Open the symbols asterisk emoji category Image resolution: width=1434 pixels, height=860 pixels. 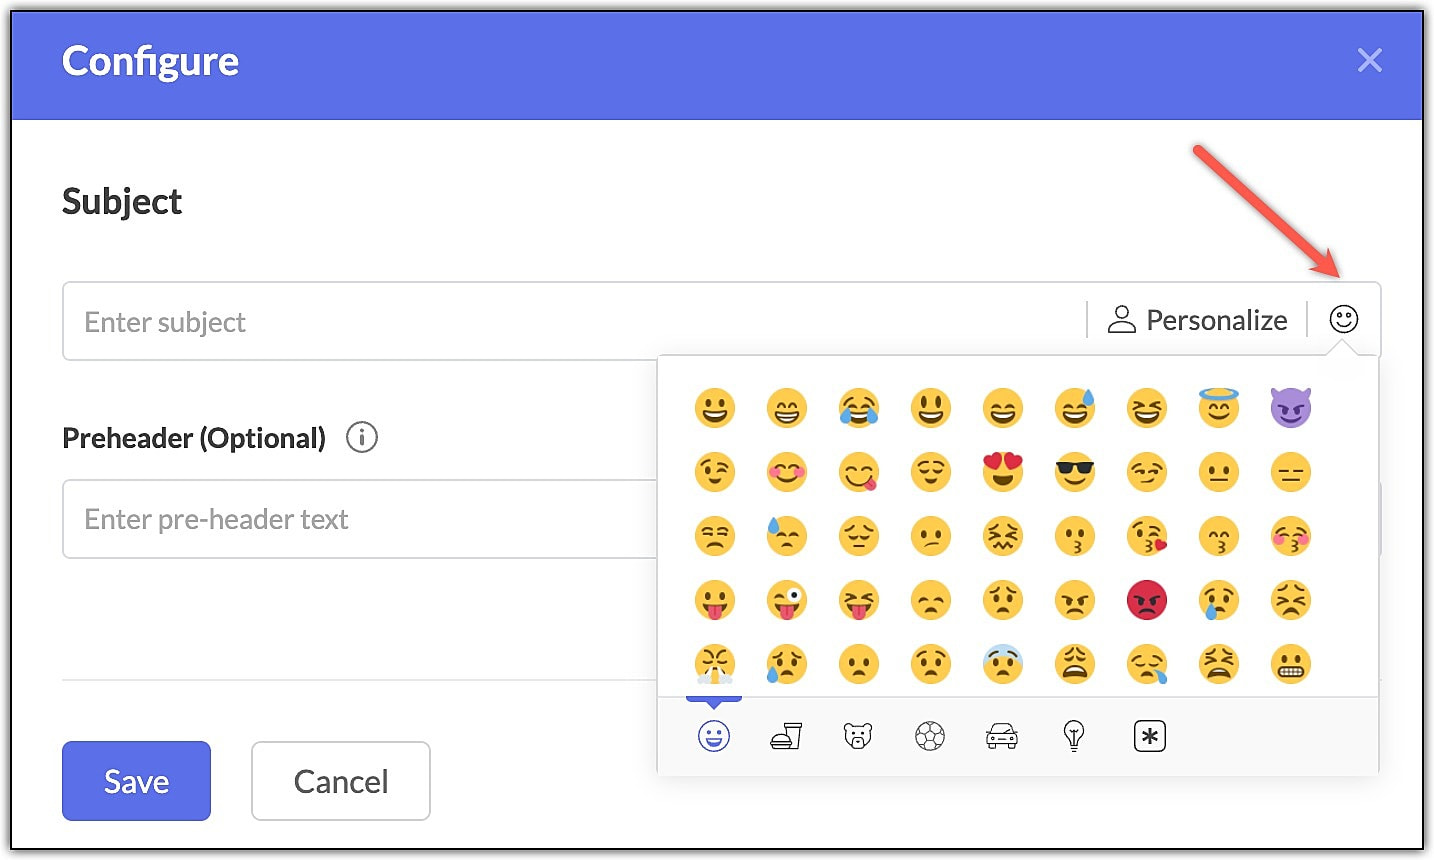coord(1150,737)
